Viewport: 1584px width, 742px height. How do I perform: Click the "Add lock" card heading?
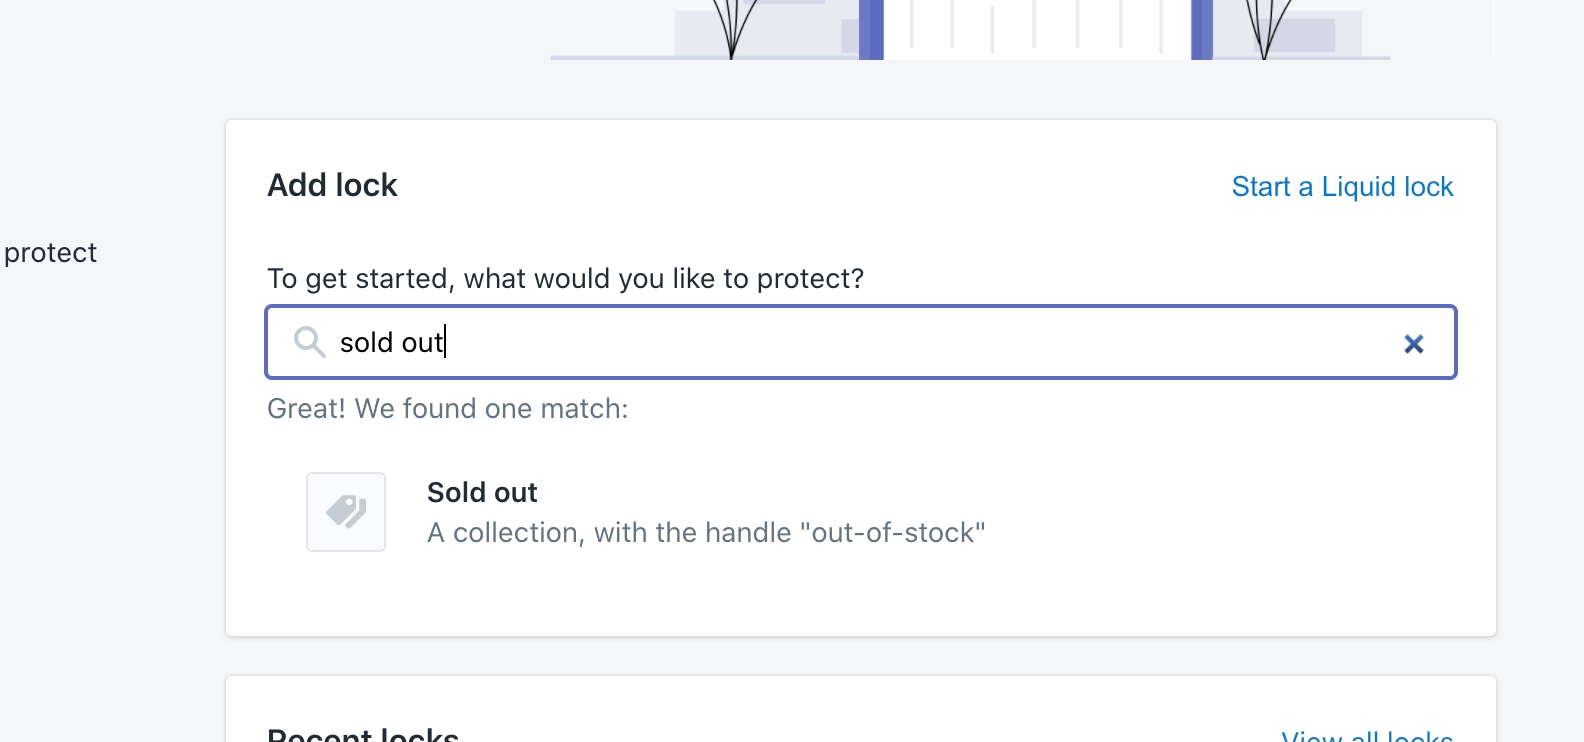pyautogui.click(x=332, y=185)
